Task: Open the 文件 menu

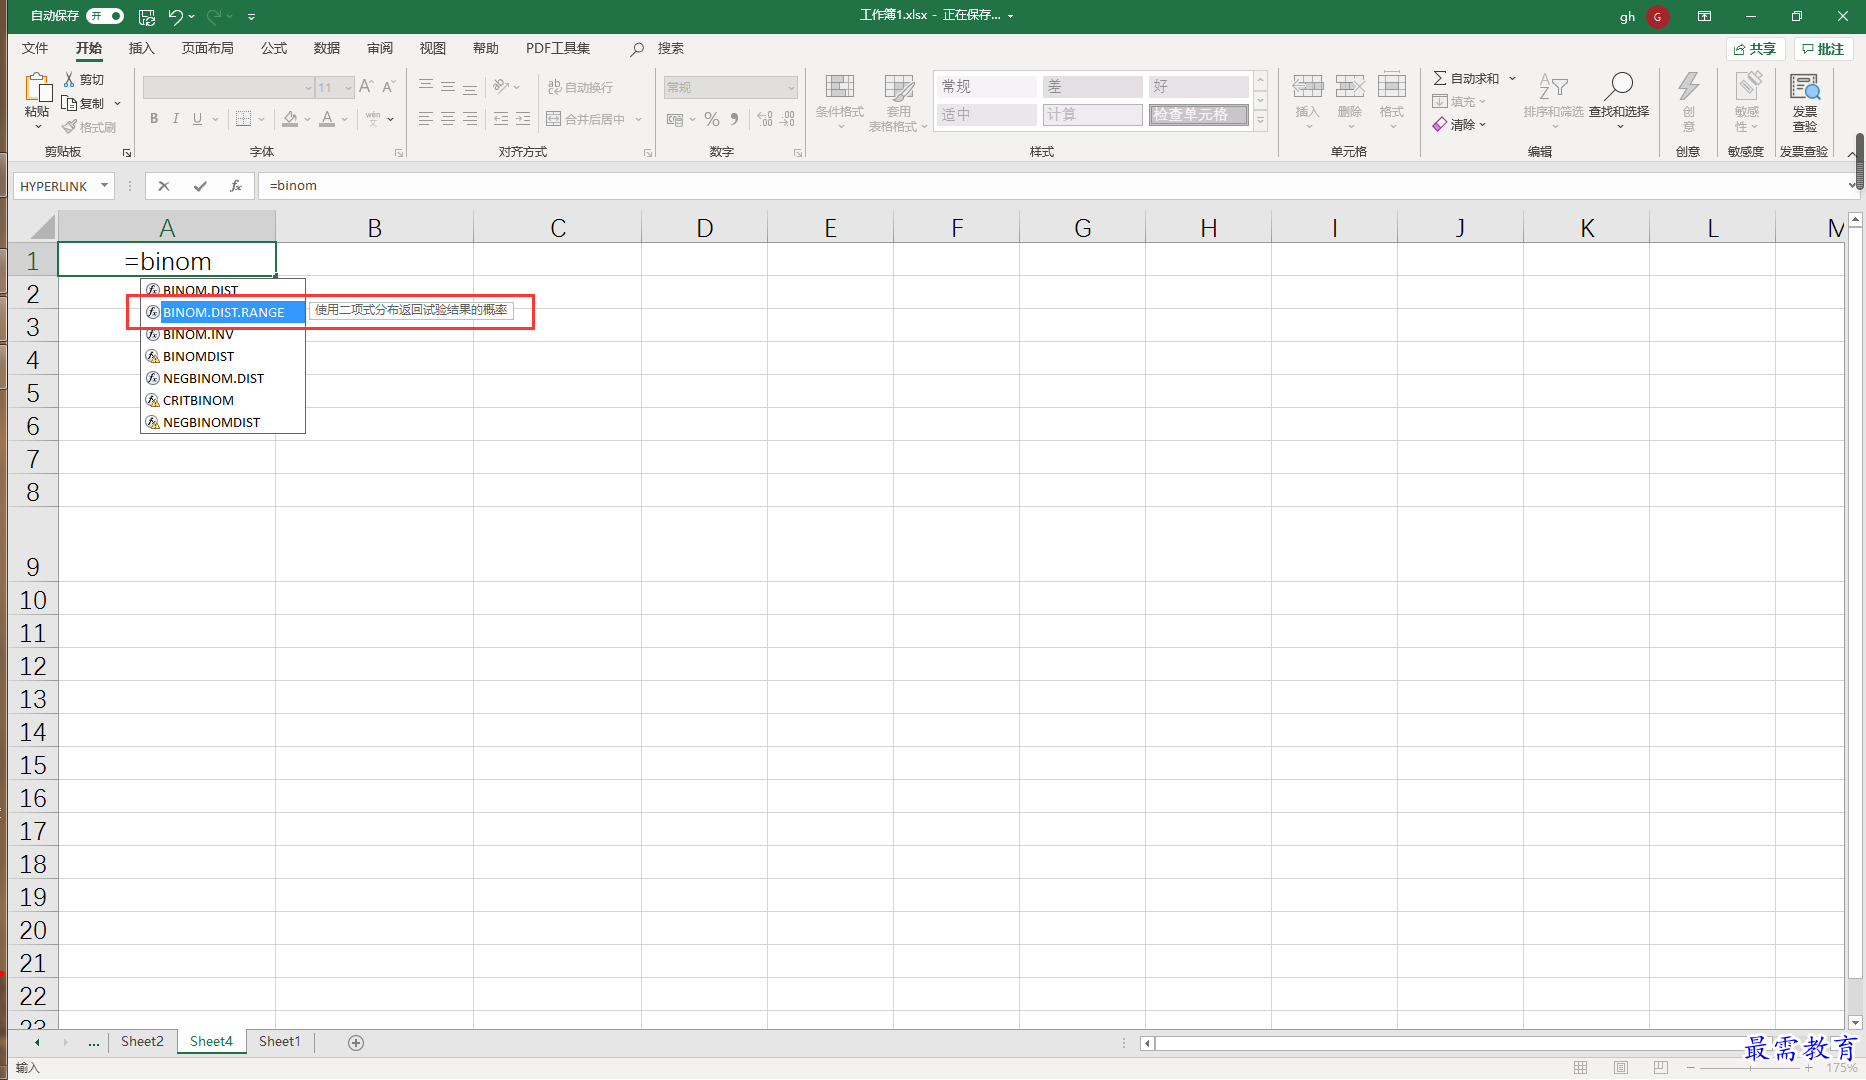Action: (x=35, y=48)
